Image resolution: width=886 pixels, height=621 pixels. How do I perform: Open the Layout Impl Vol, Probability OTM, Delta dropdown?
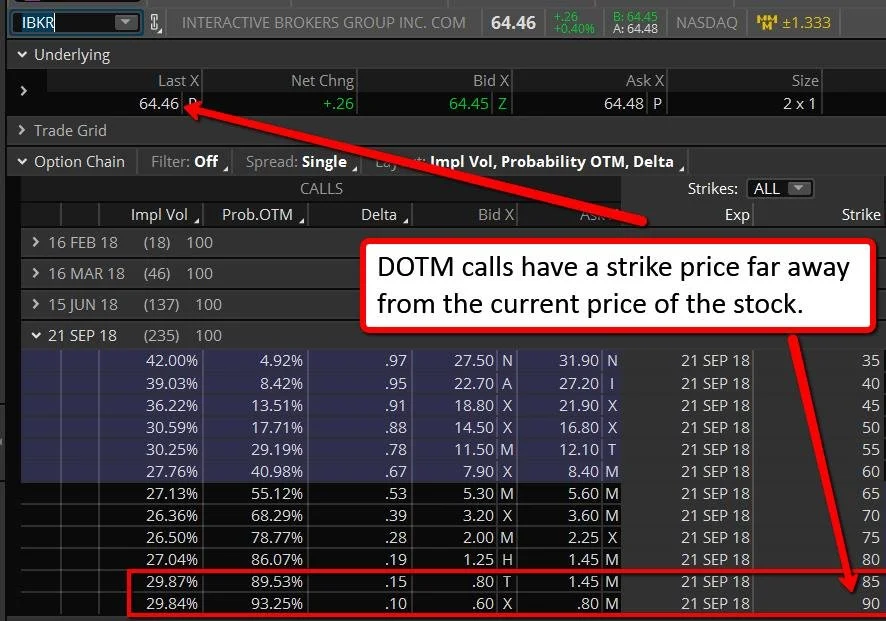531,162
